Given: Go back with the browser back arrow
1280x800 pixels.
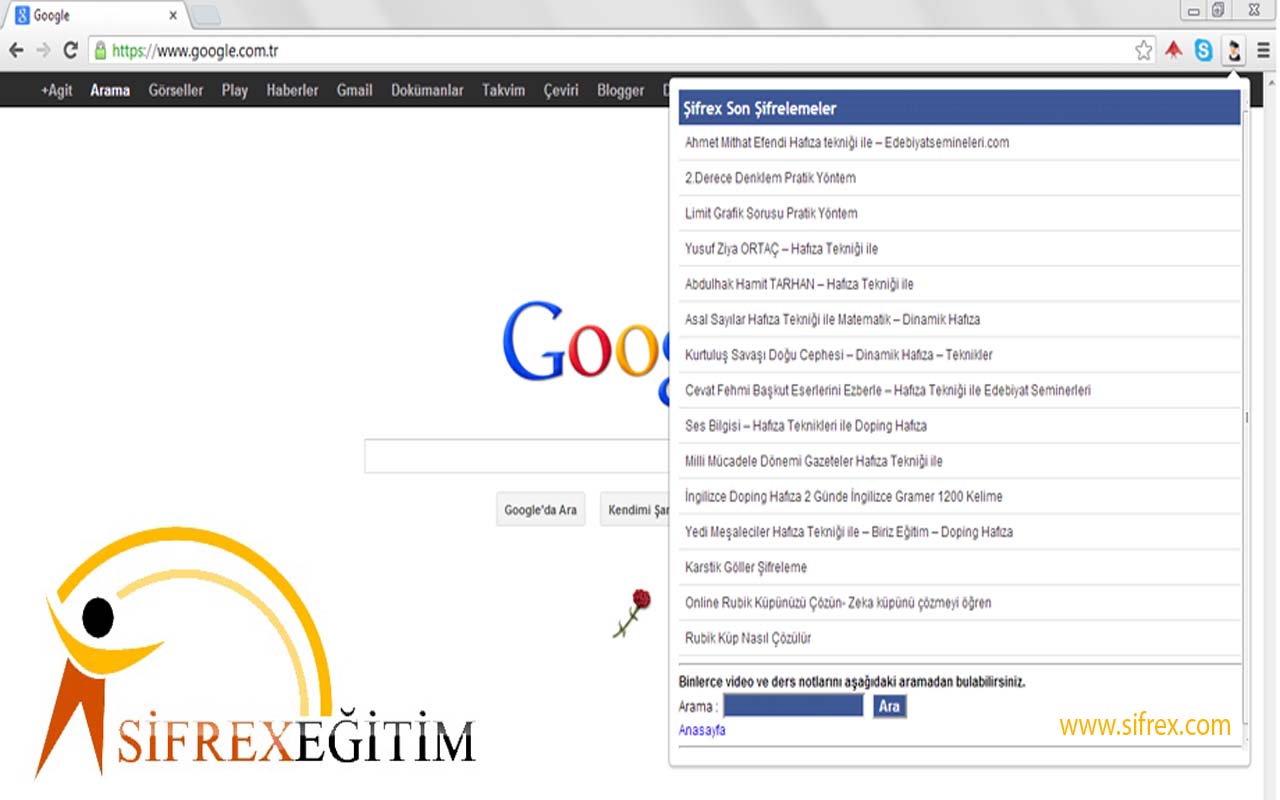Looking at the screenshot, I should [x=16, y=51].
